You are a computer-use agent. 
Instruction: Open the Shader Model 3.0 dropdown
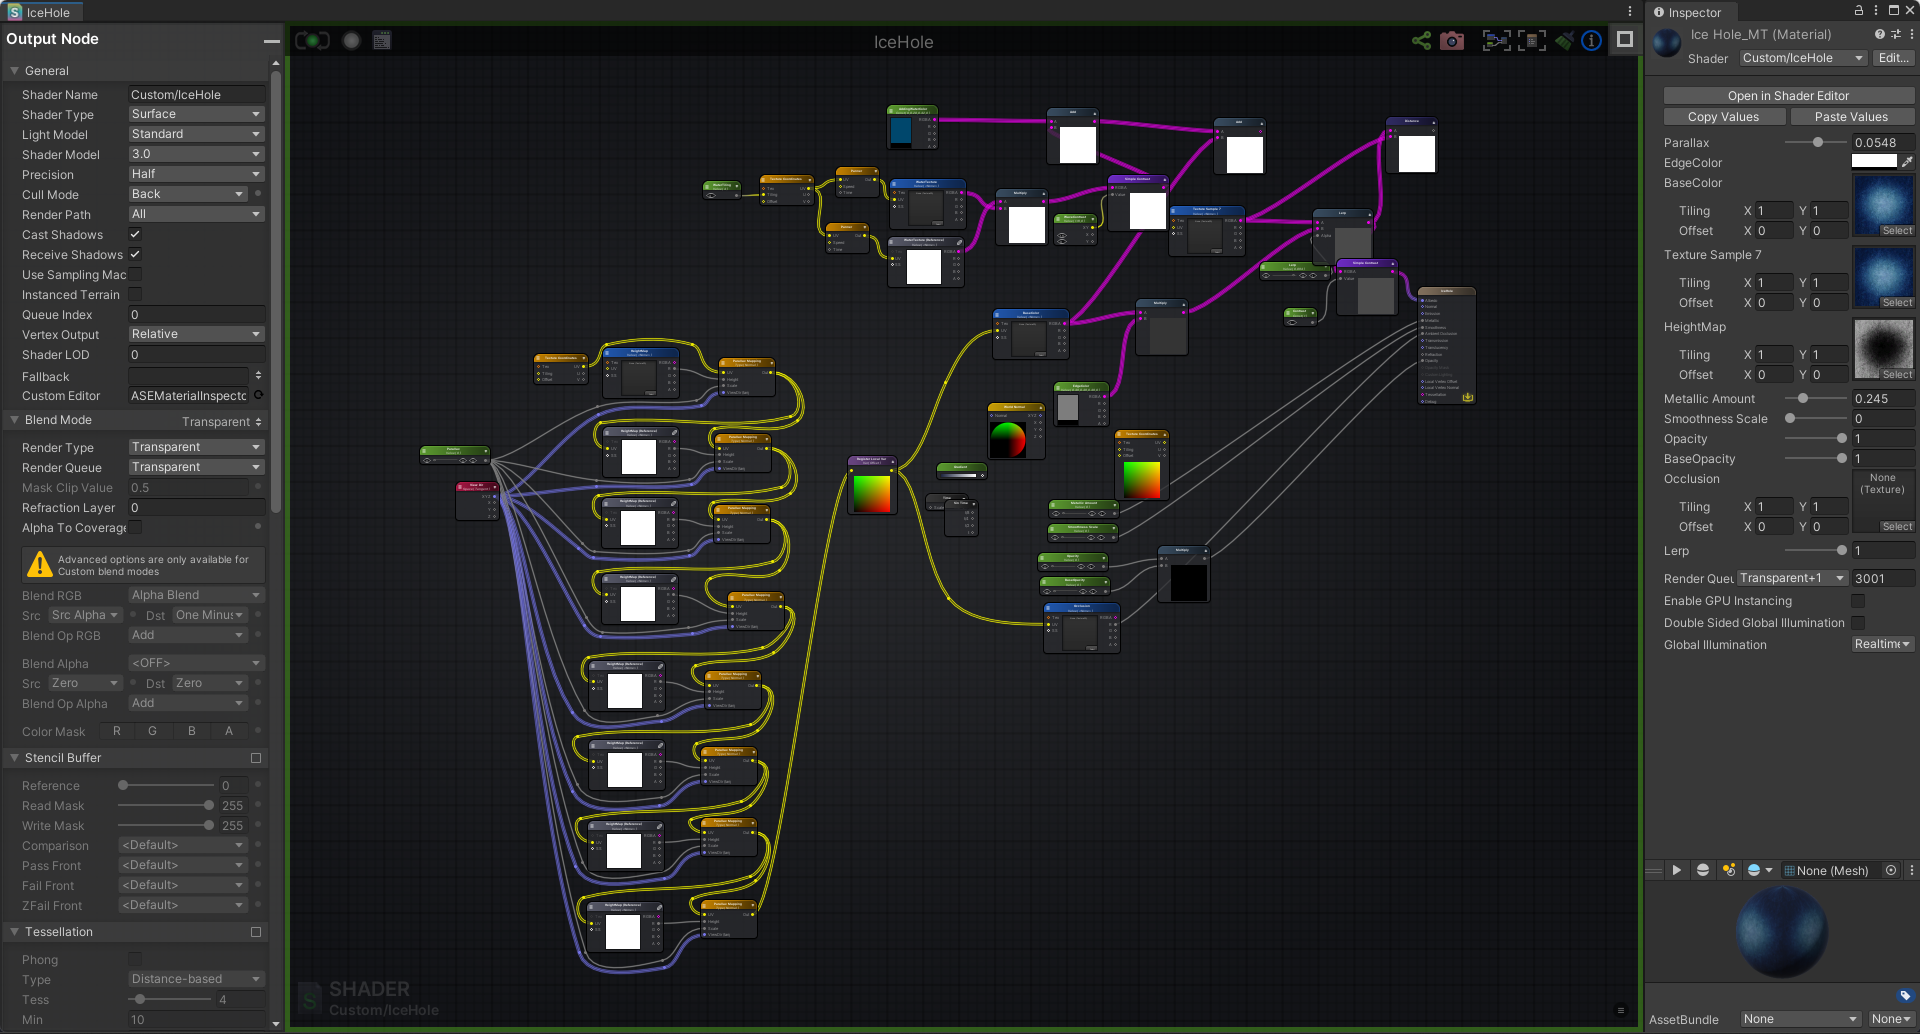coord(196,154)
